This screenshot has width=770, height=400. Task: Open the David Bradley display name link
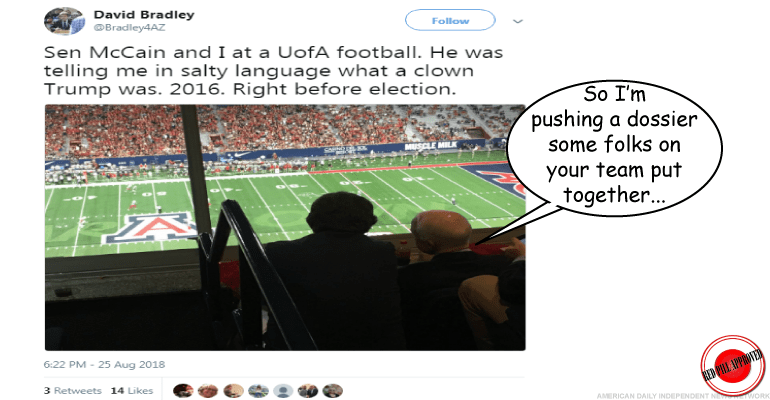tap(144, 15)
